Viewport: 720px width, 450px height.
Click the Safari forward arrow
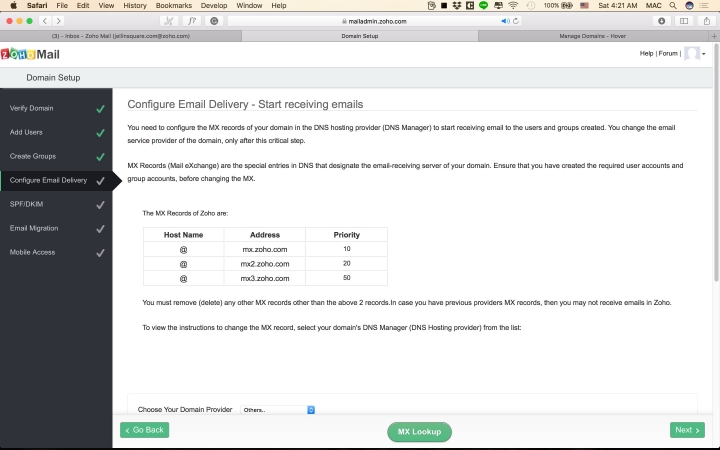[x=58, y=21]
